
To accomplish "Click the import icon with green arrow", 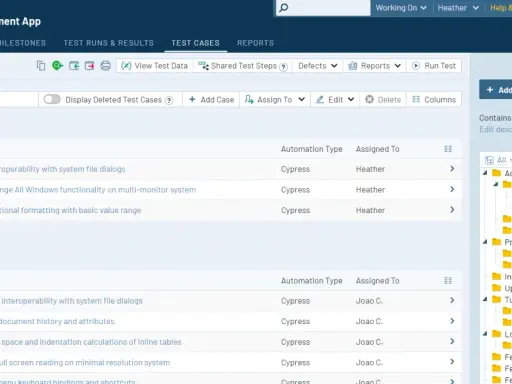I will point(74,66).
